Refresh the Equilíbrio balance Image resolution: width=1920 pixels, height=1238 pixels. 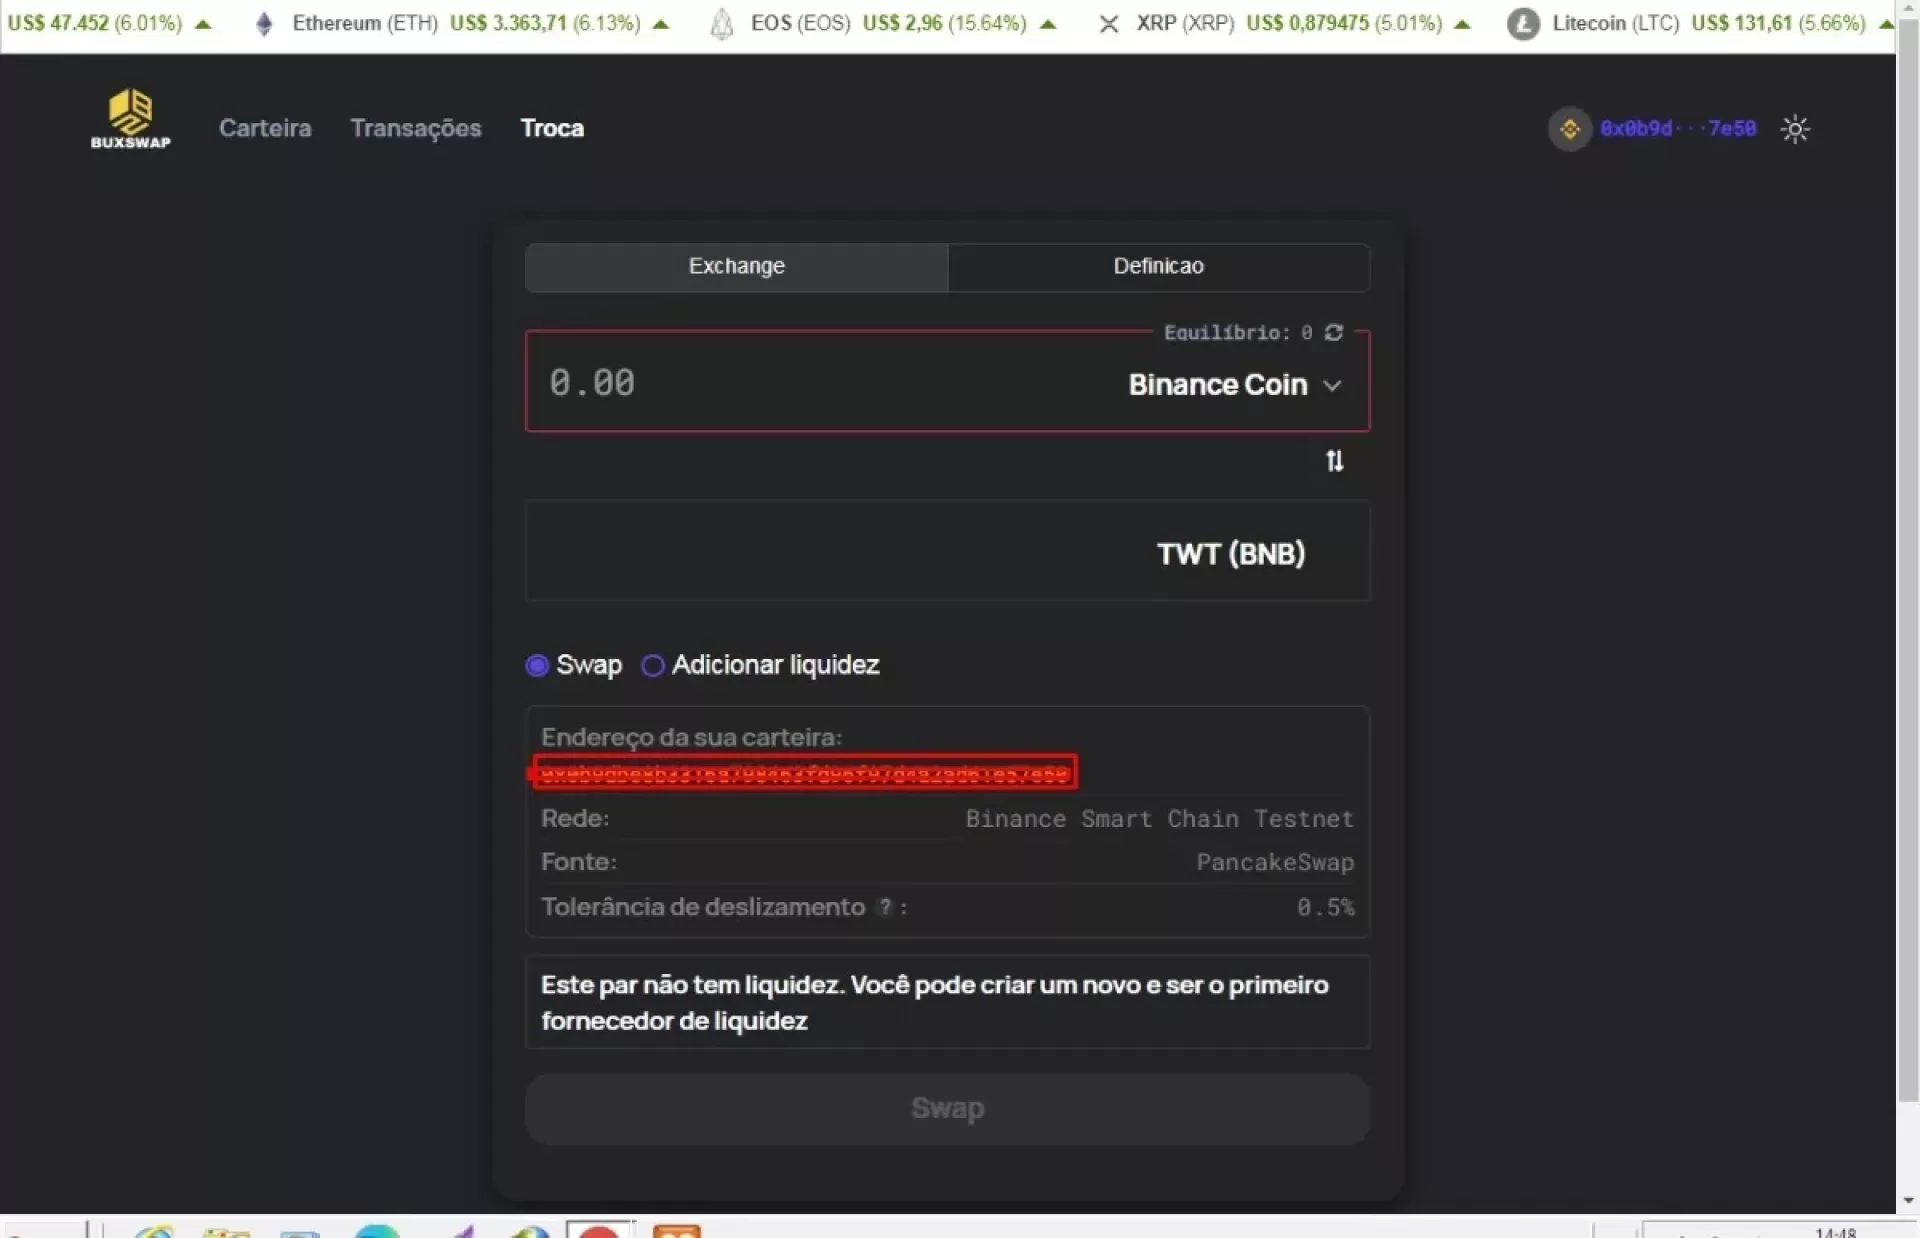coord(1333,332)
